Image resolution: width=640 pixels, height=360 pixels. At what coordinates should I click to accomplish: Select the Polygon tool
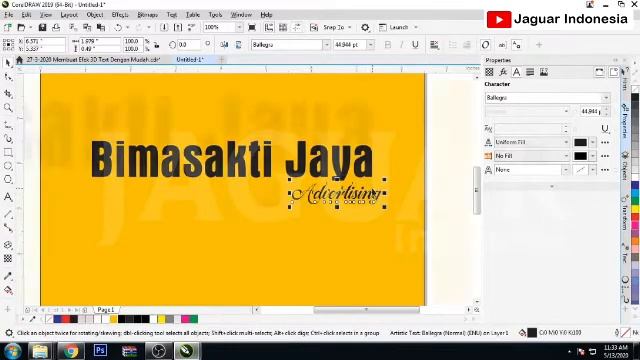[8, 180]
